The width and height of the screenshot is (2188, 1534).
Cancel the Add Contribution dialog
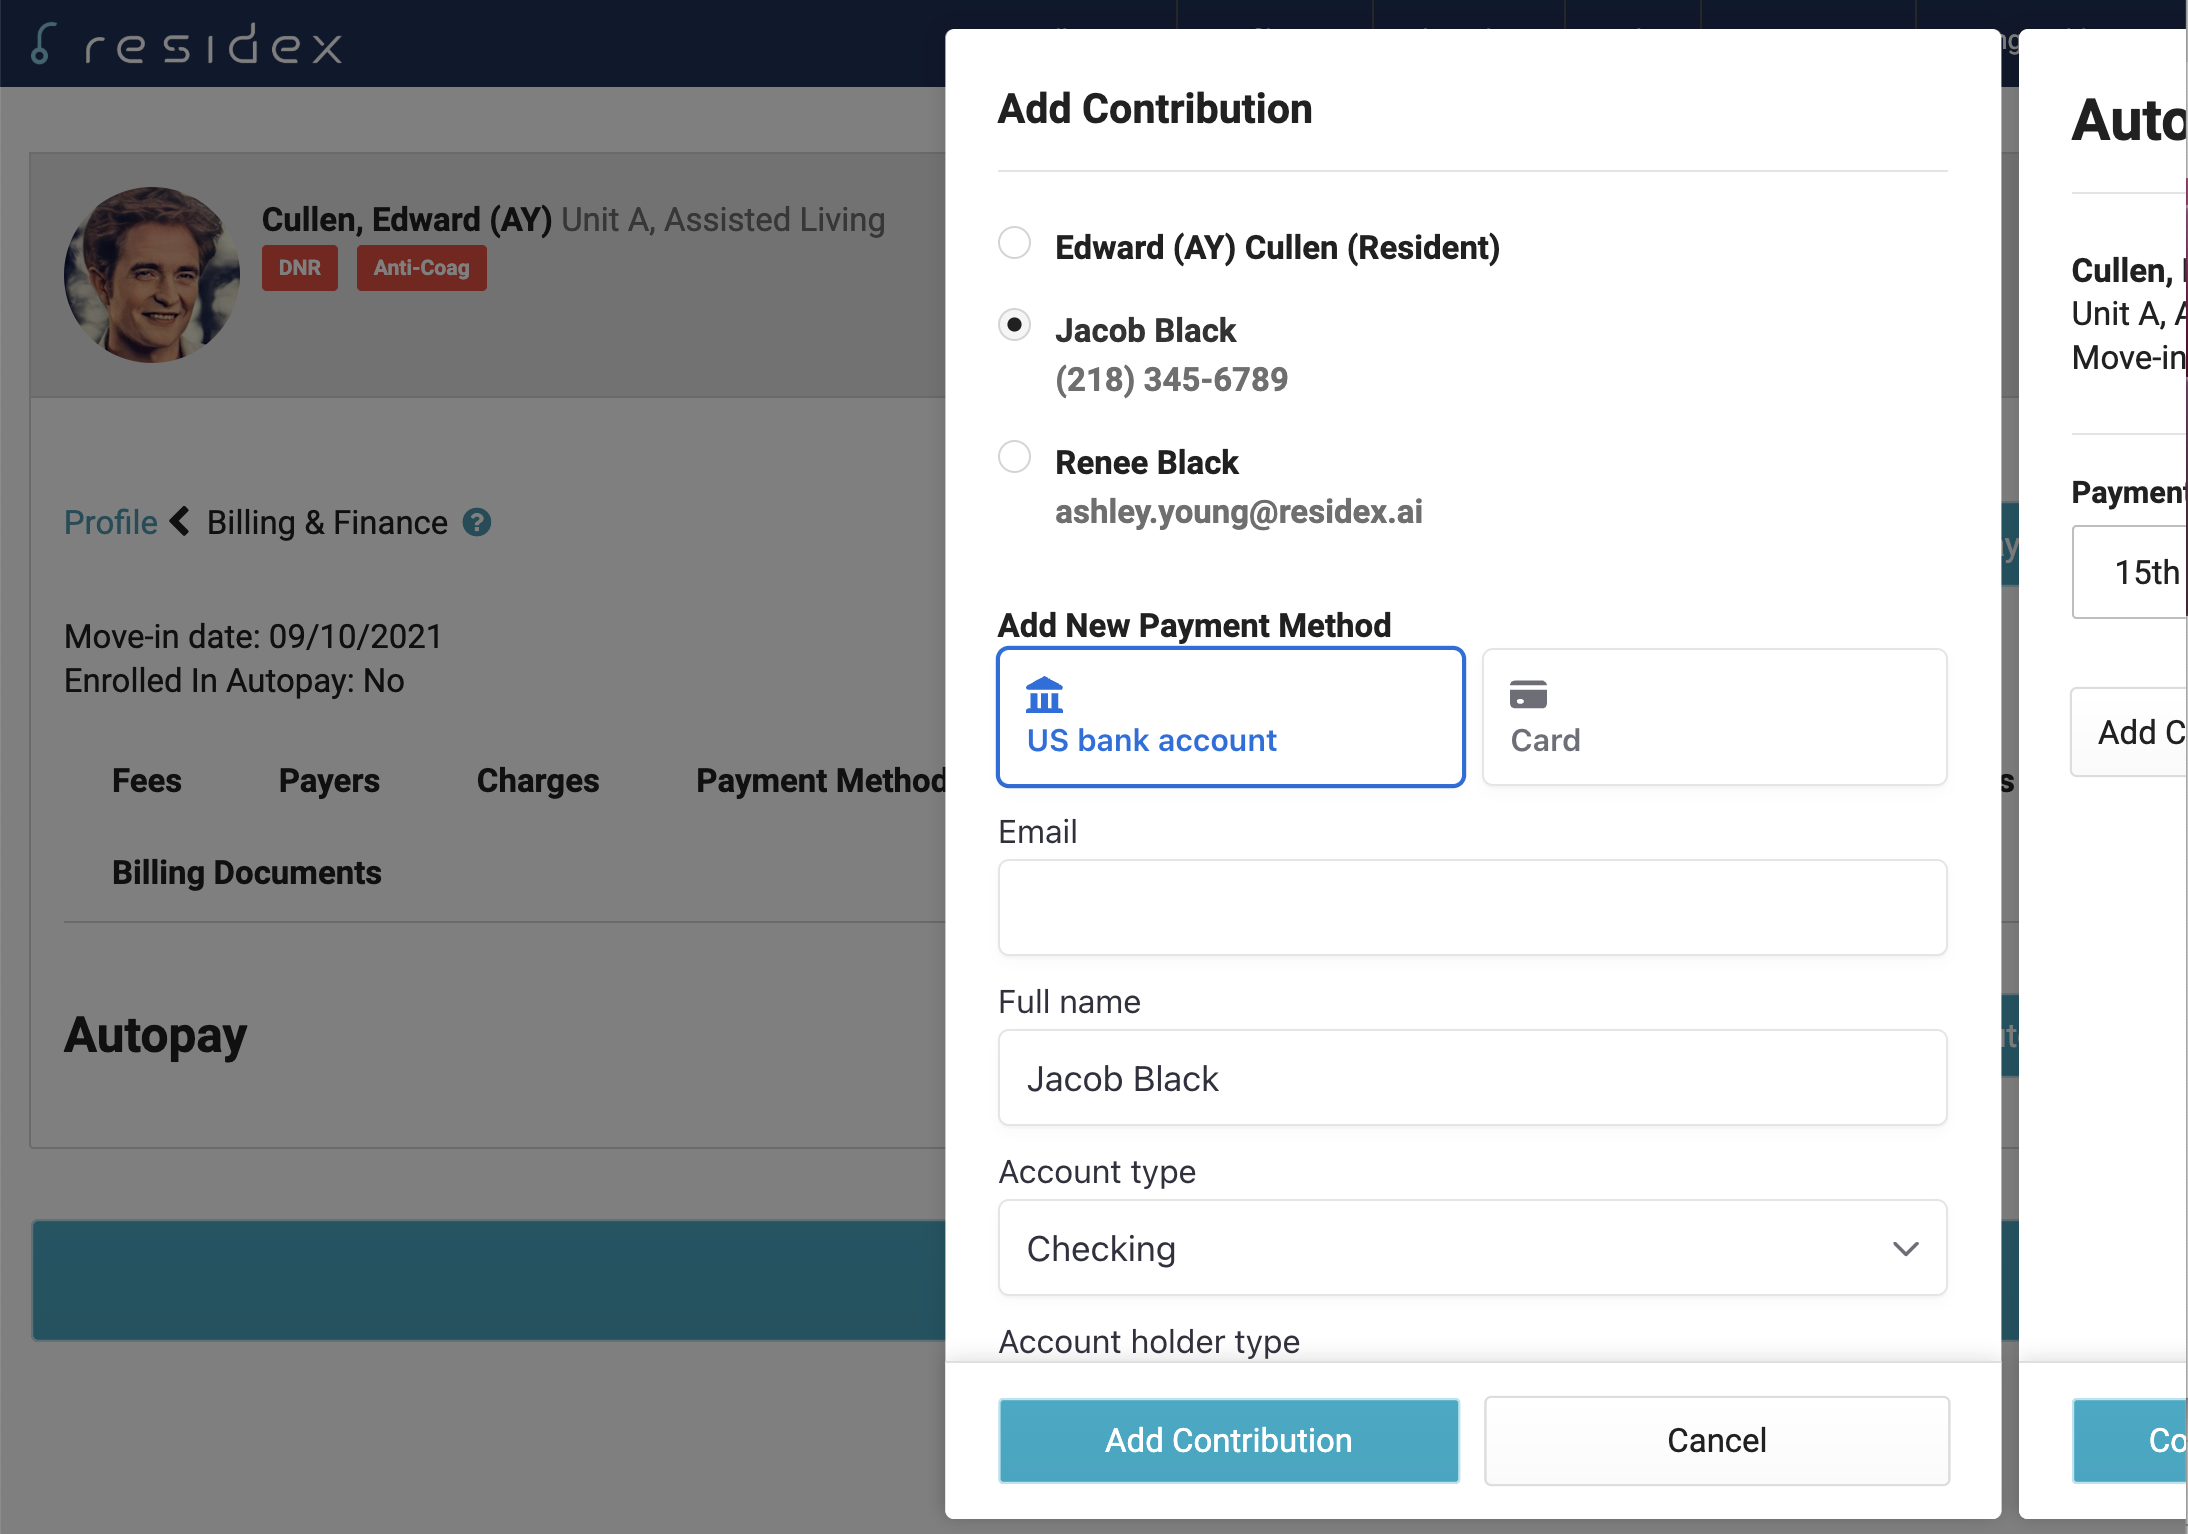[1716, 1440]
